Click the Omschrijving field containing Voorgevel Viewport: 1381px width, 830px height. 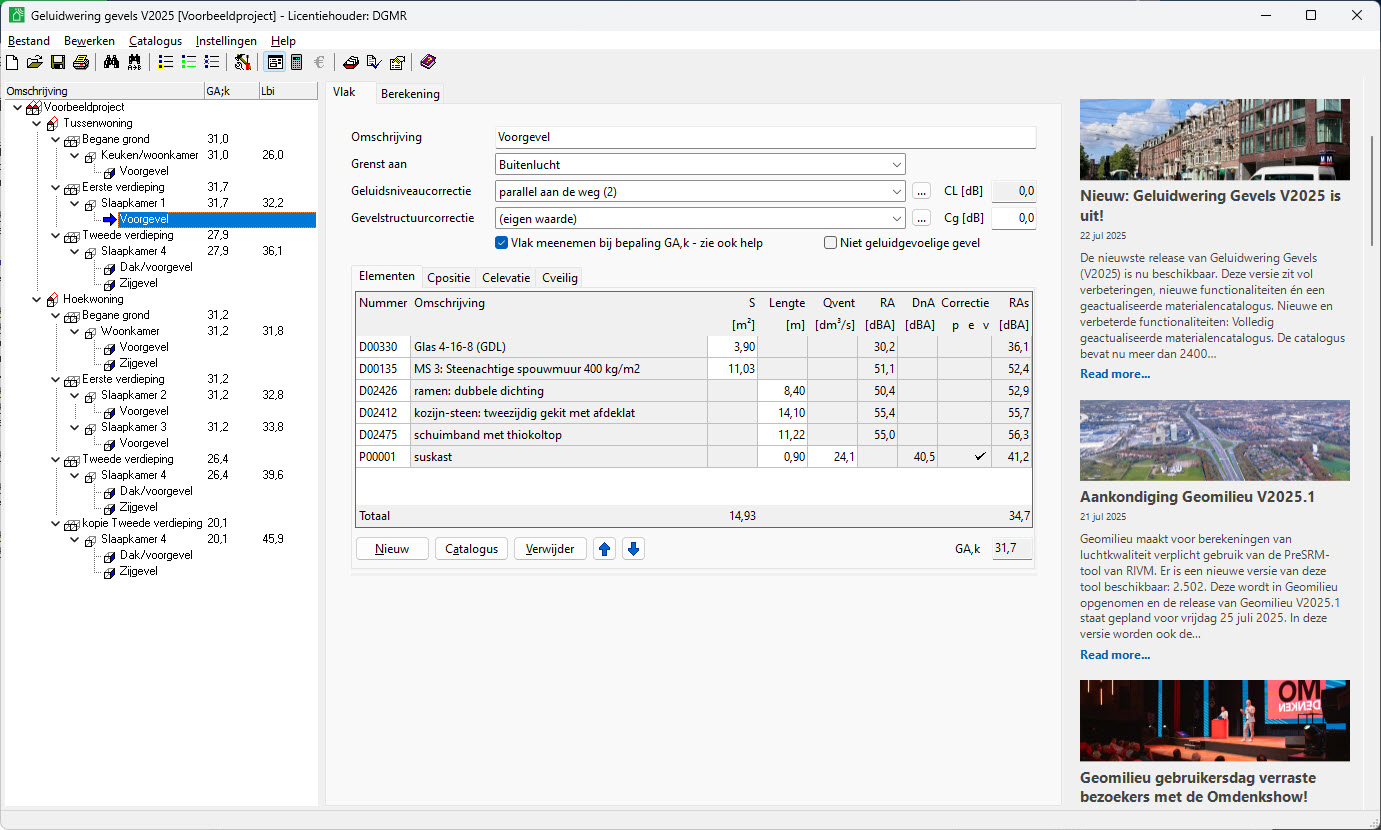[765, 137]
